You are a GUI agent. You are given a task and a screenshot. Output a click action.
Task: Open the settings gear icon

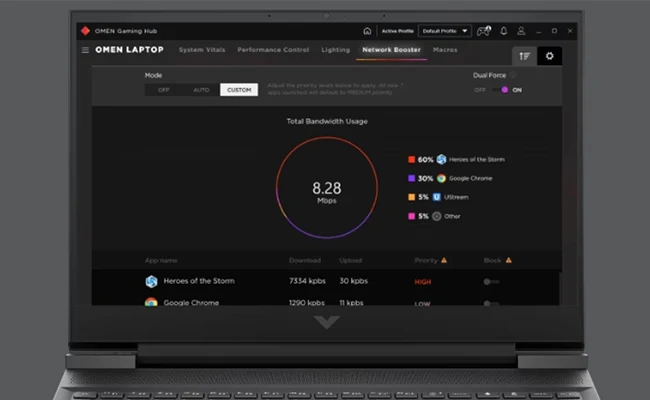550,56
